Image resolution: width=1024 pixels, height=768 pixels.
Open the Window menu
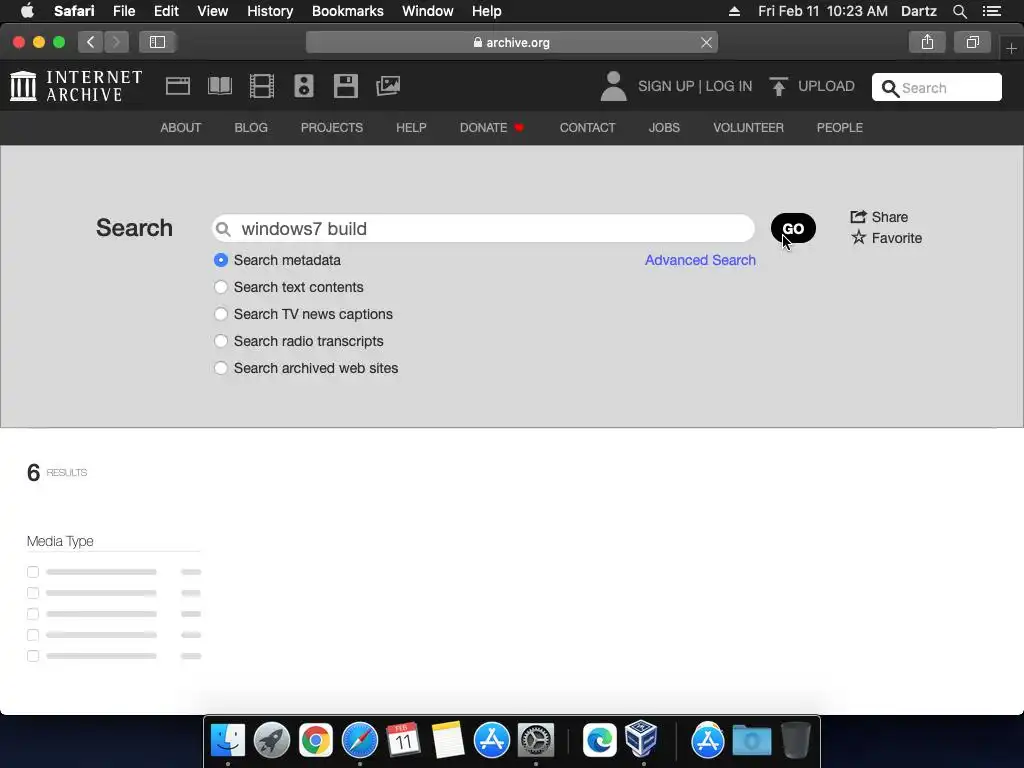[427, 11]
